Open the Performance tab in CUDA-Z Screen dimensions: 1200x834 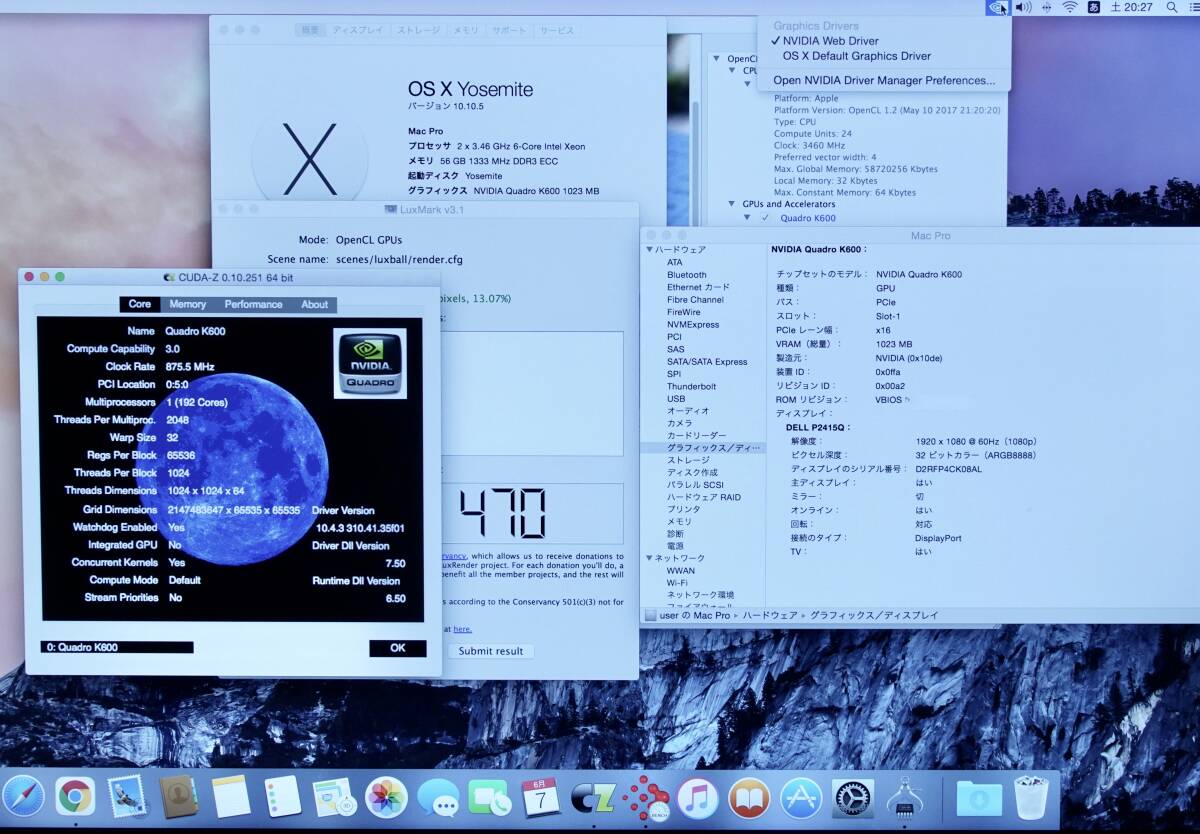pos(253,304)
